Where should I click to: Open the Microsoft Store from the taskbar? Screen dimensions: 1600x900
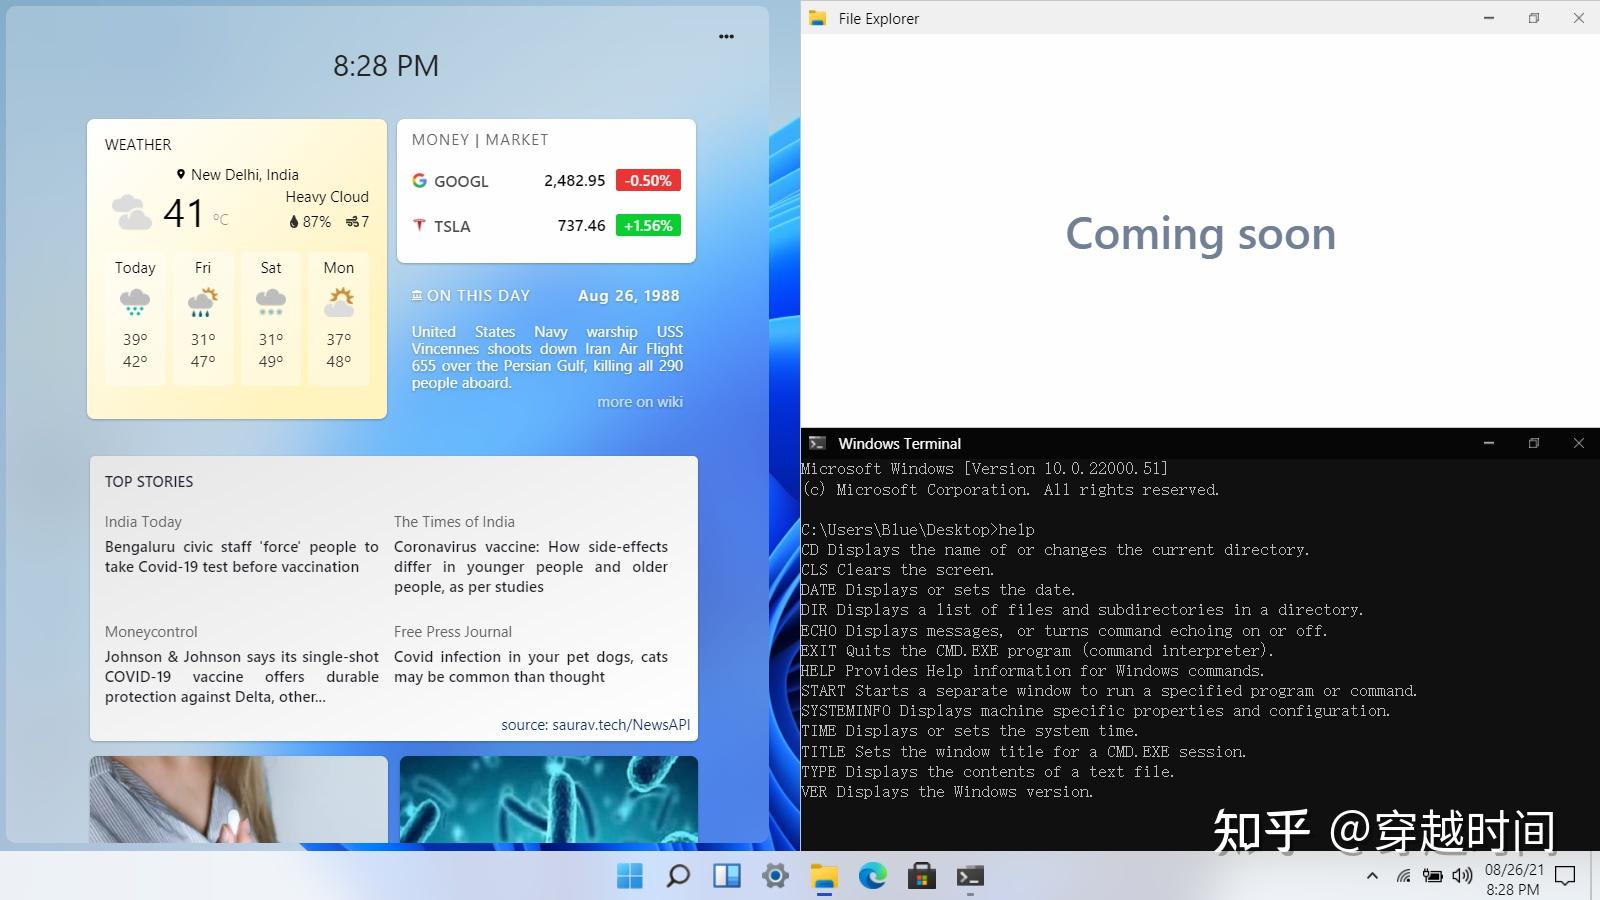[921, 876]
